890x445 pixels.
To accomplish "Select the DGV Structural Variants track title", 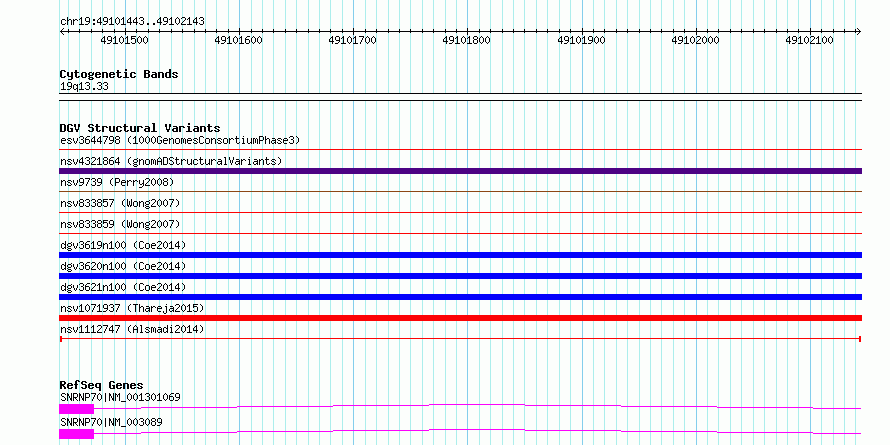I will pyautogui.click(x=140, y=128).
